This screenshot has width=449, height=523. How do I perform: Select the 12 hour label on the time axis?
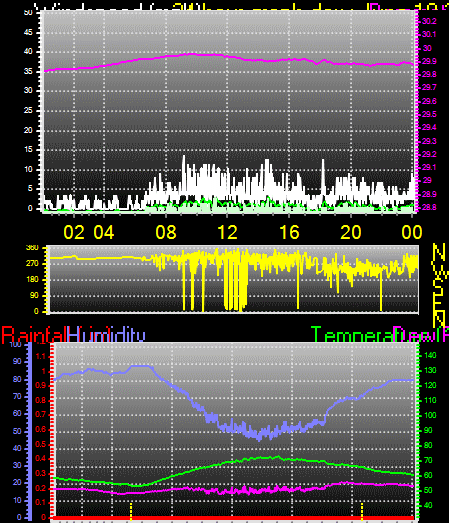tap(228, 232)
